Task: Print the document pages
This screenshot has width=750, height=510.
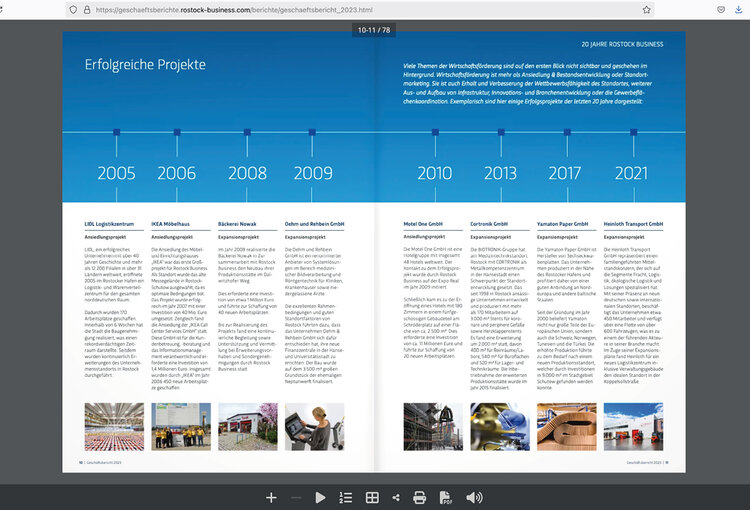Action: (419, 498)
